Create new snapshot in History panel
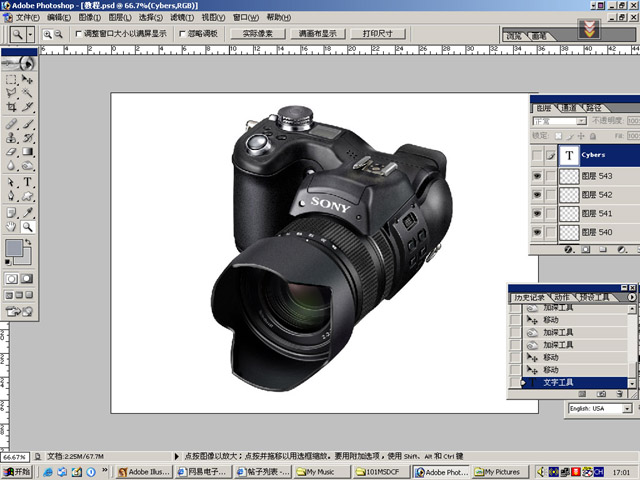This screenshot has height=480, width=640. point(601,394)
